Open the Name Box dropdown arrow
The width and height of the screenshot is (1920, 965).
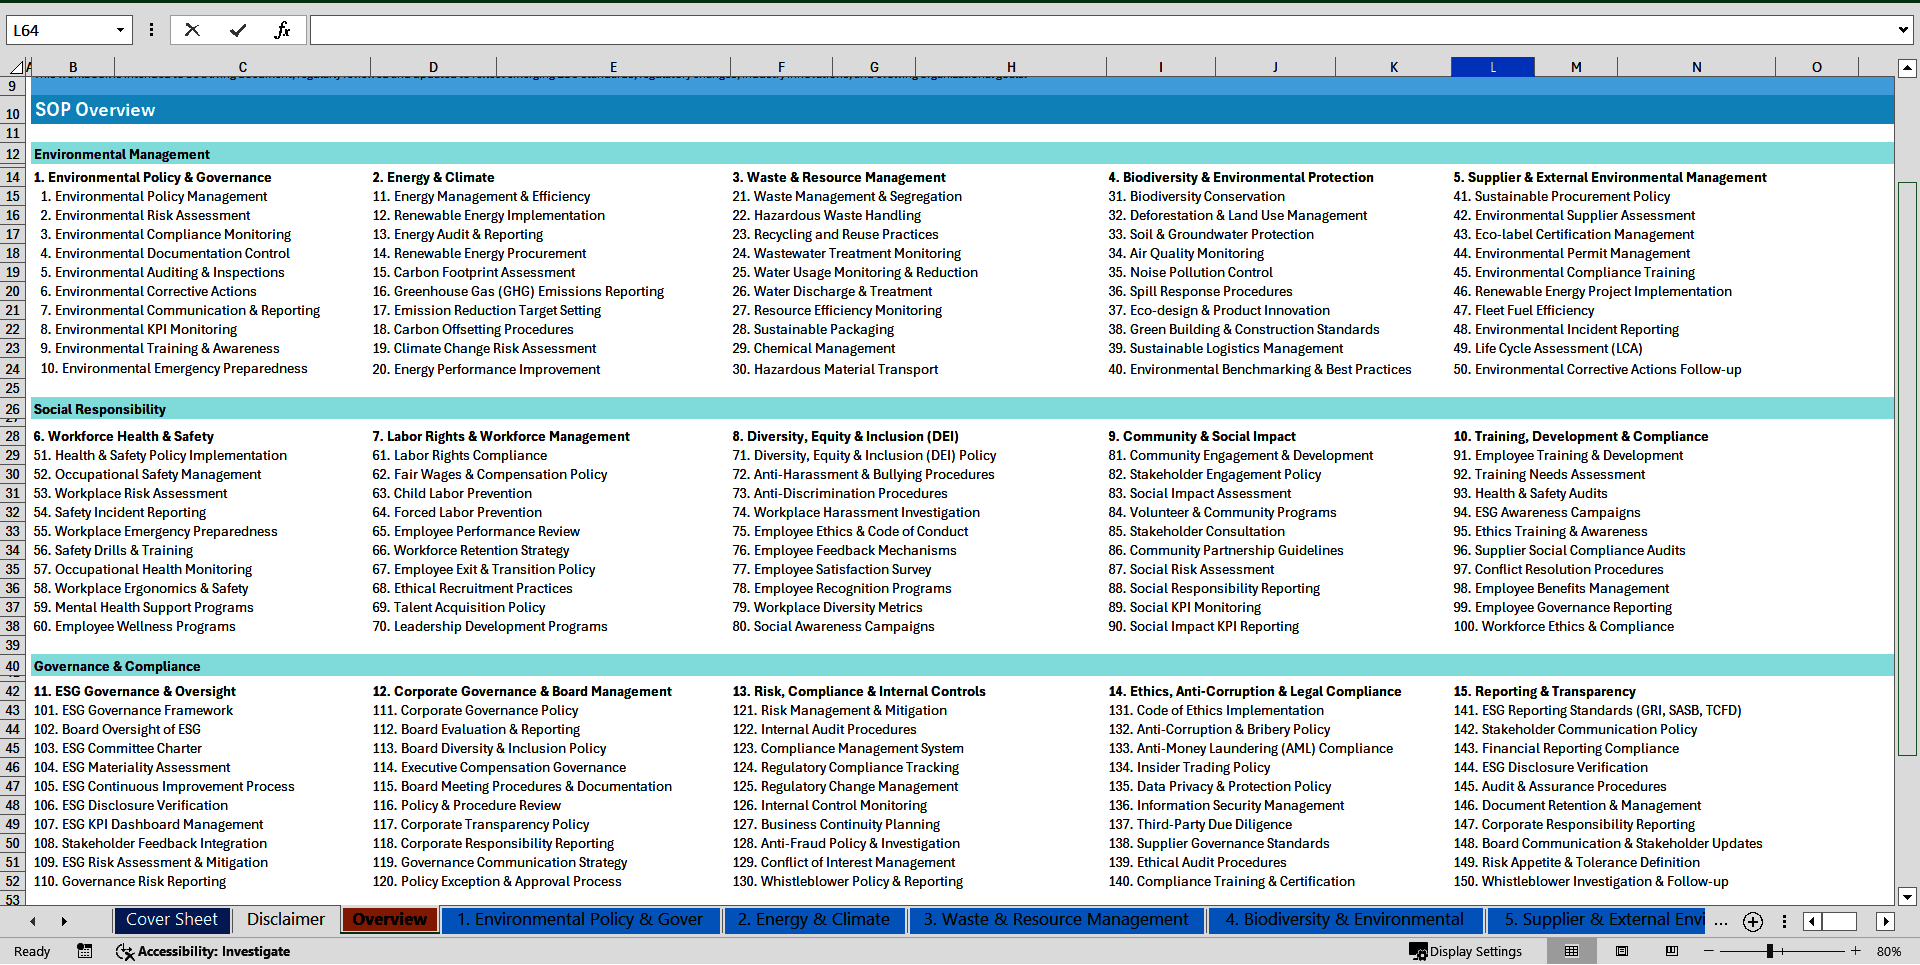120,30
